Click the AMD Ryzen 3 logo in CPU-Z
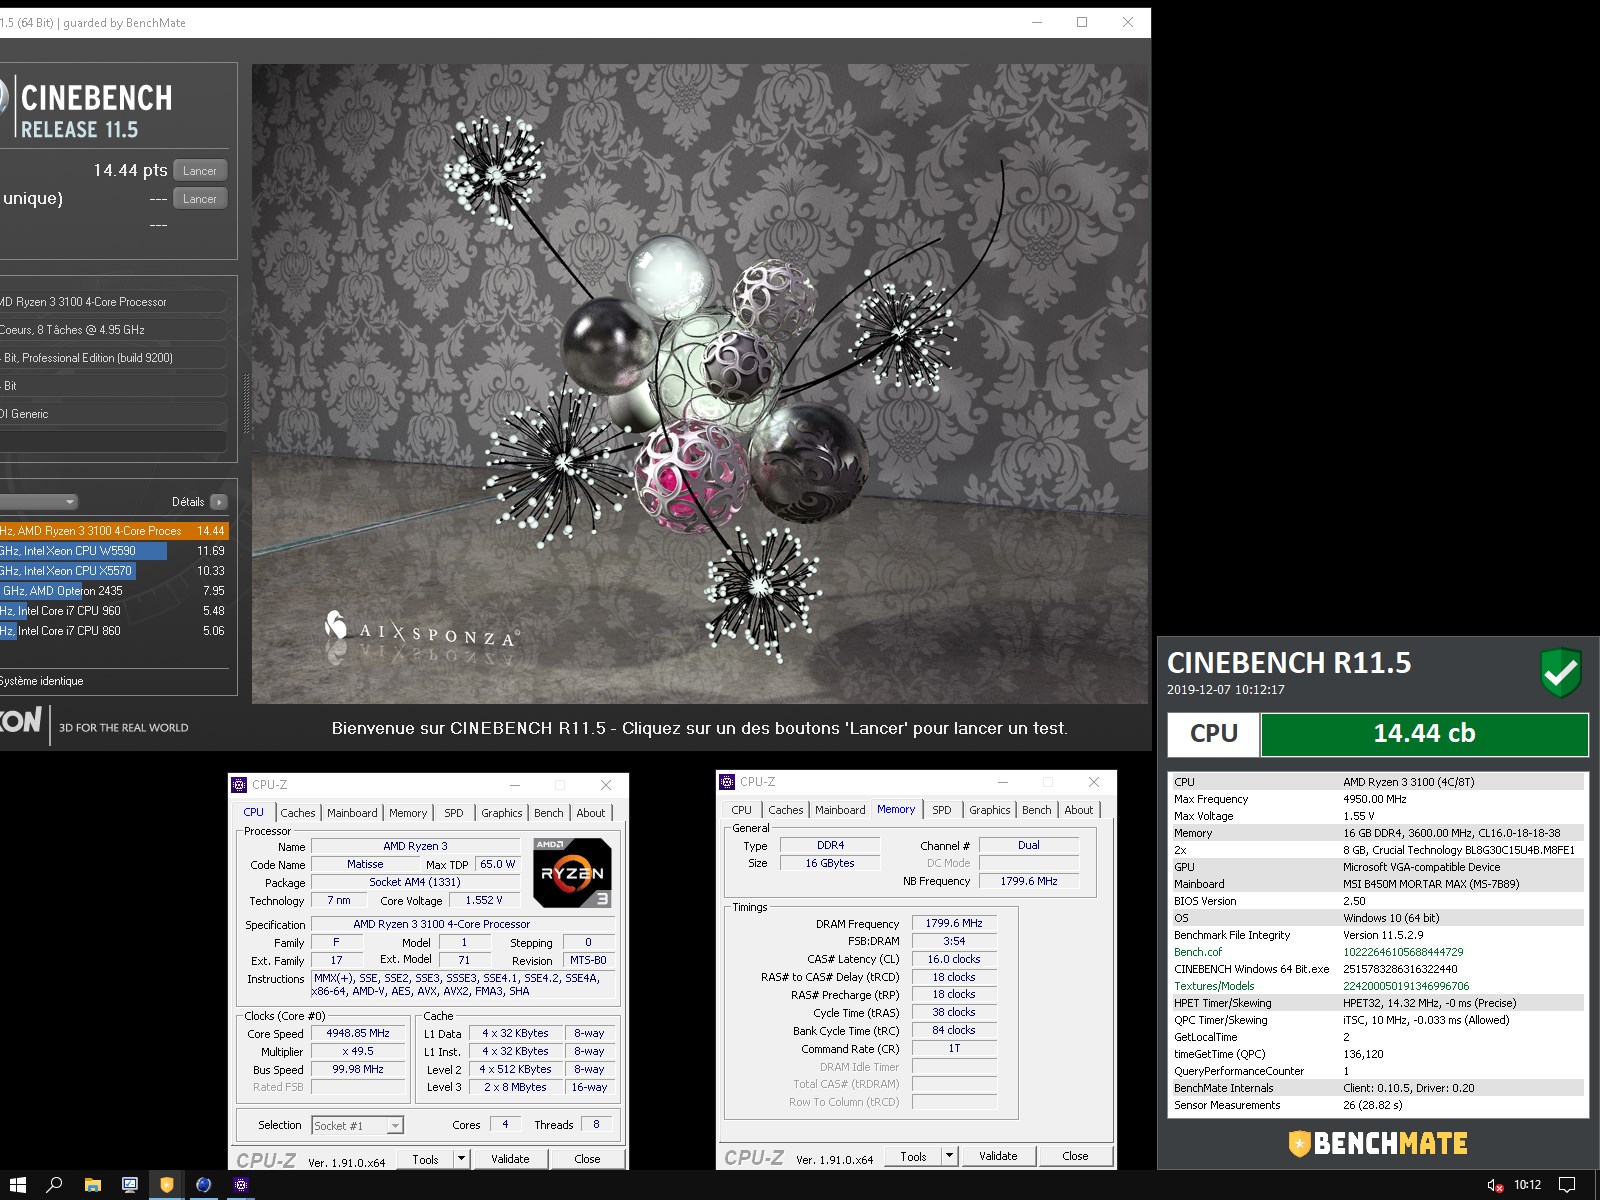 click(x=572, y=872)
